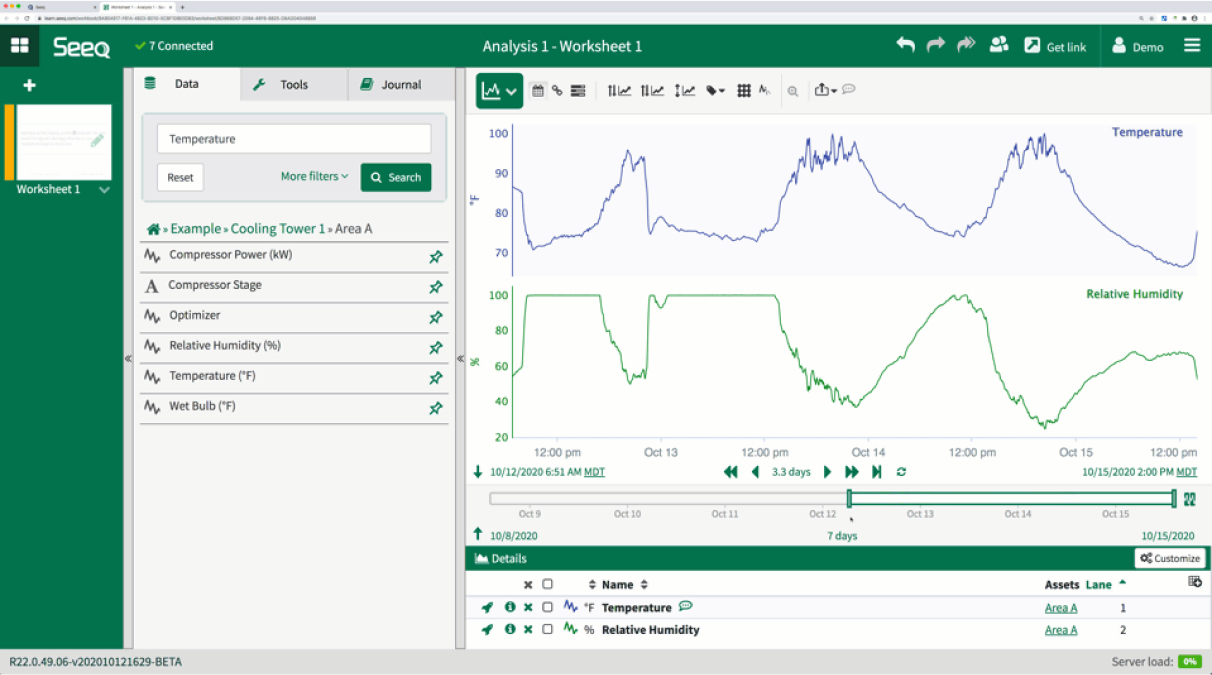Switch to the Tools tab
This screenshot has width=1212, height=675.
point(294,85)
